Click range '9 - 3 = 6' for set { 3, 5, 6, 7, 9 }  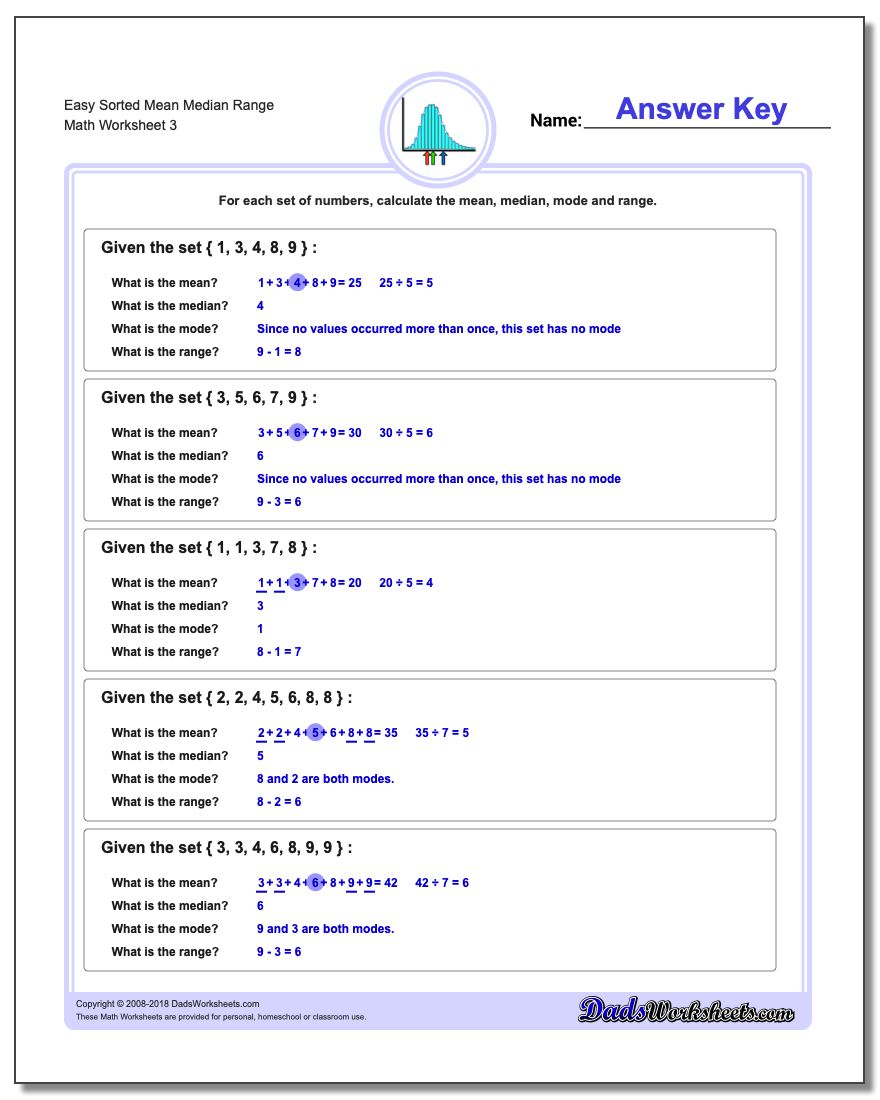click(279, 502)
